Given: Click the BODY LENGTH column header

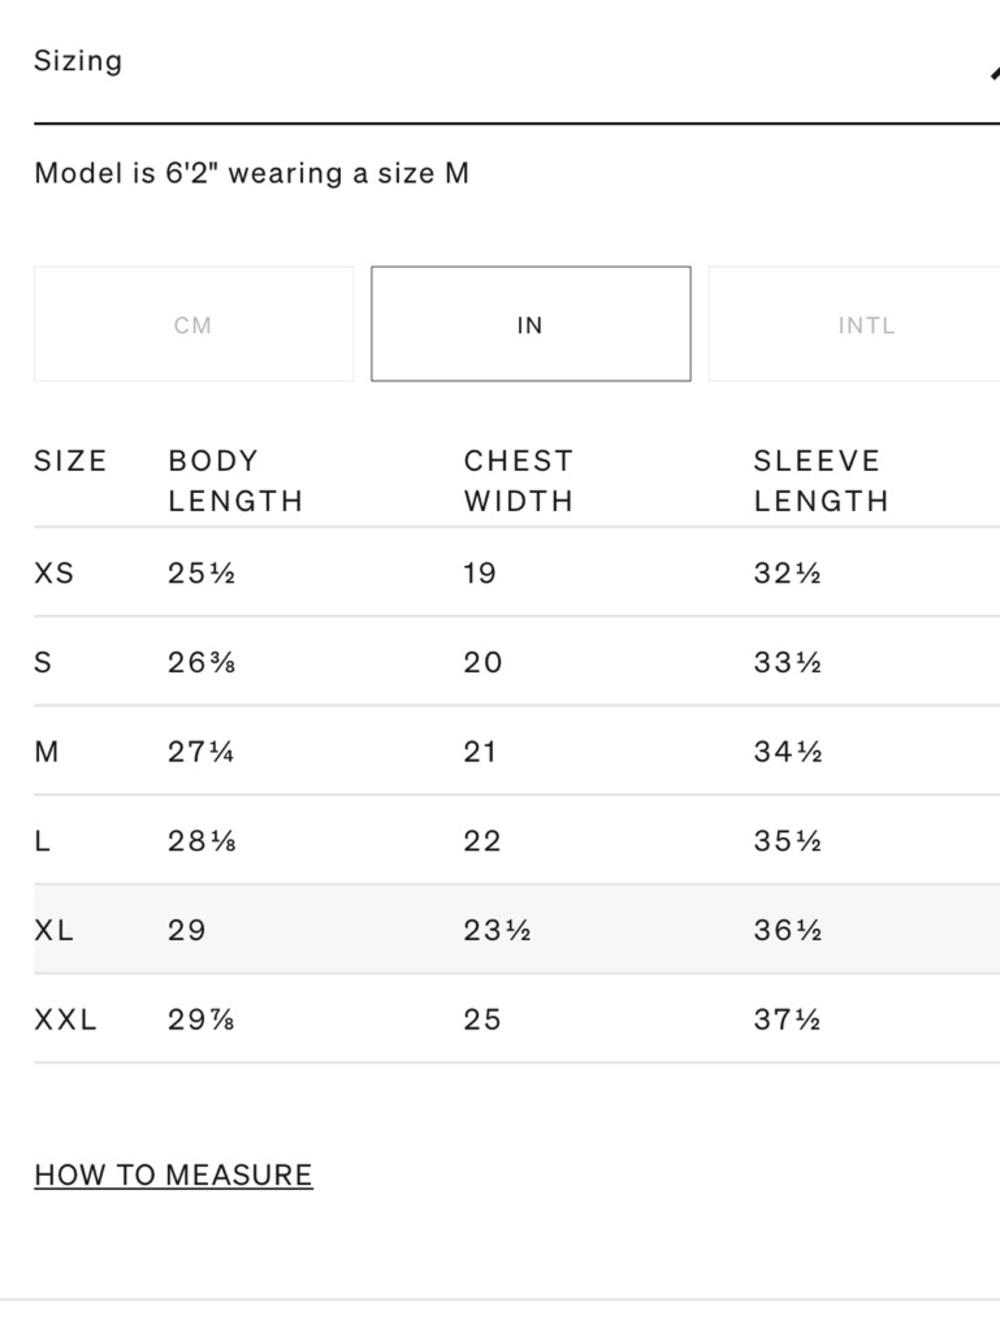Looking at the screenshot, I should point(235,481).
